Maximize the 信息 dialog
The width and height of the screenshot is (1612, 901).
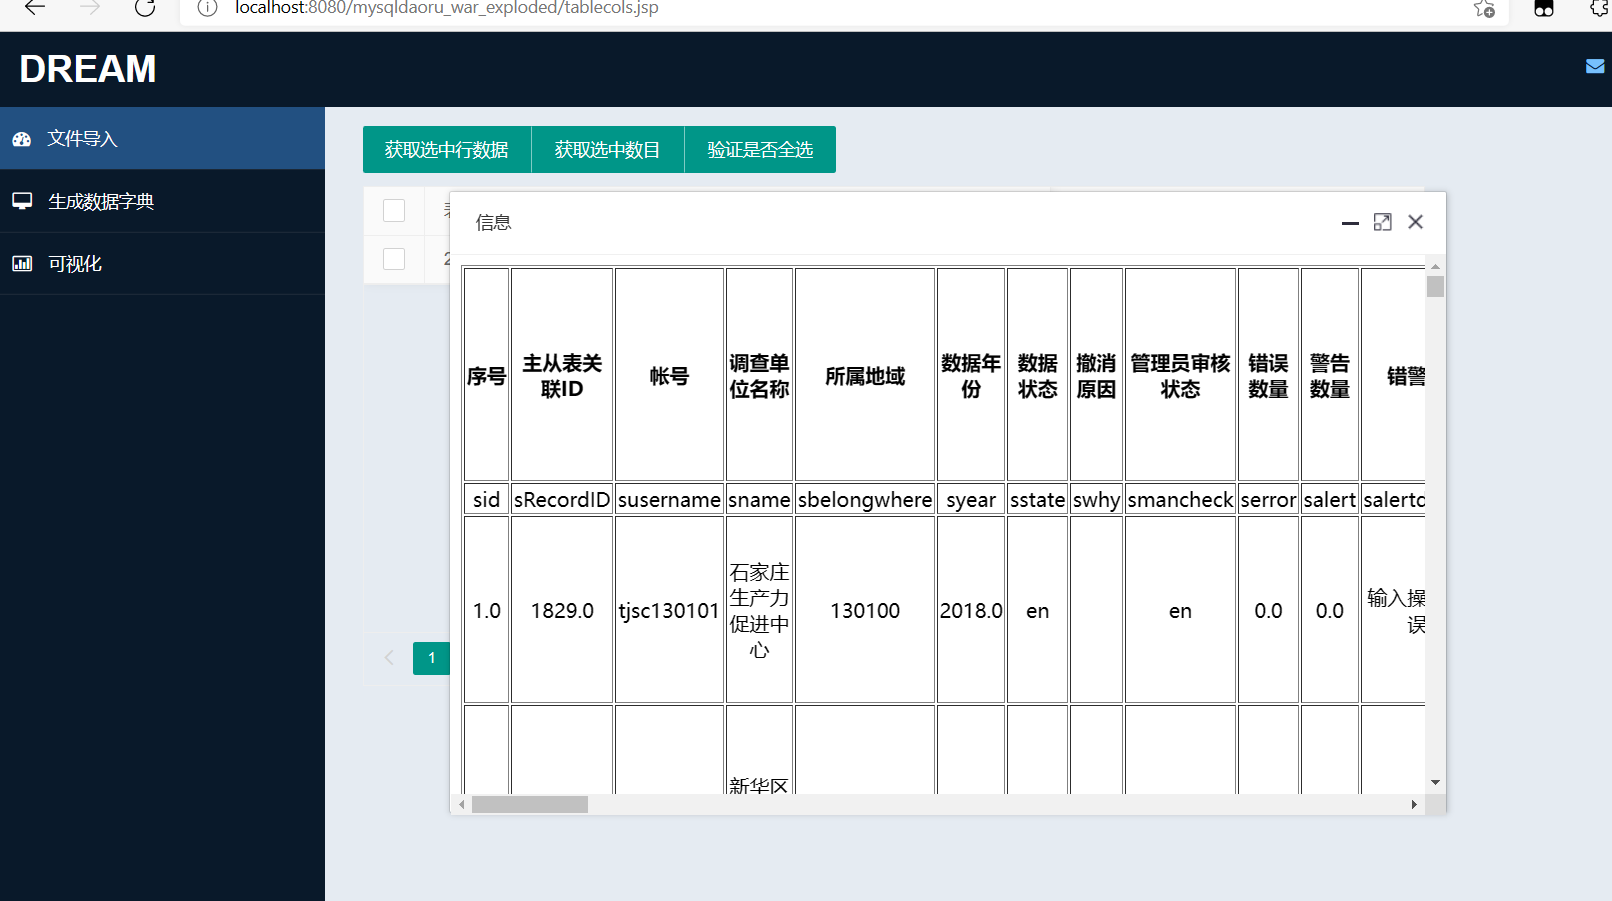[x=1383, y=222]
